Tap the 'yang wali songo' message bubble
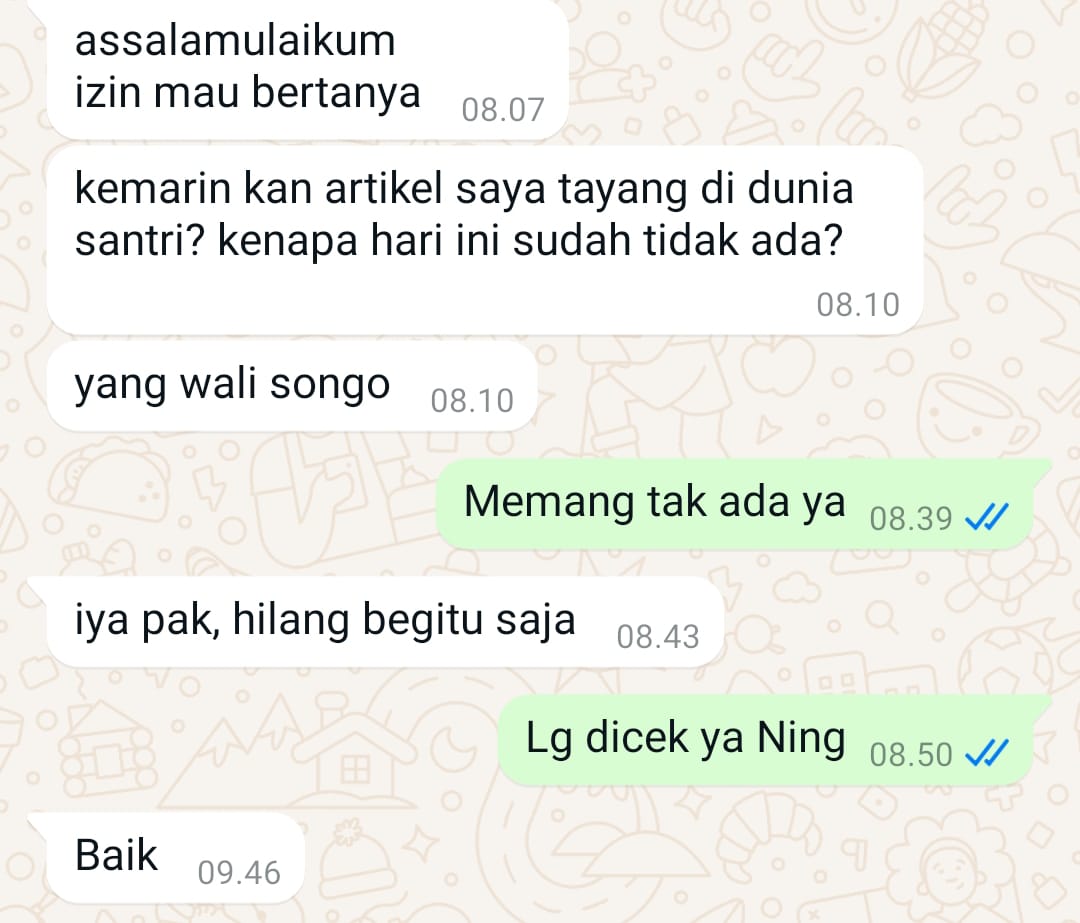 point(291,386)
